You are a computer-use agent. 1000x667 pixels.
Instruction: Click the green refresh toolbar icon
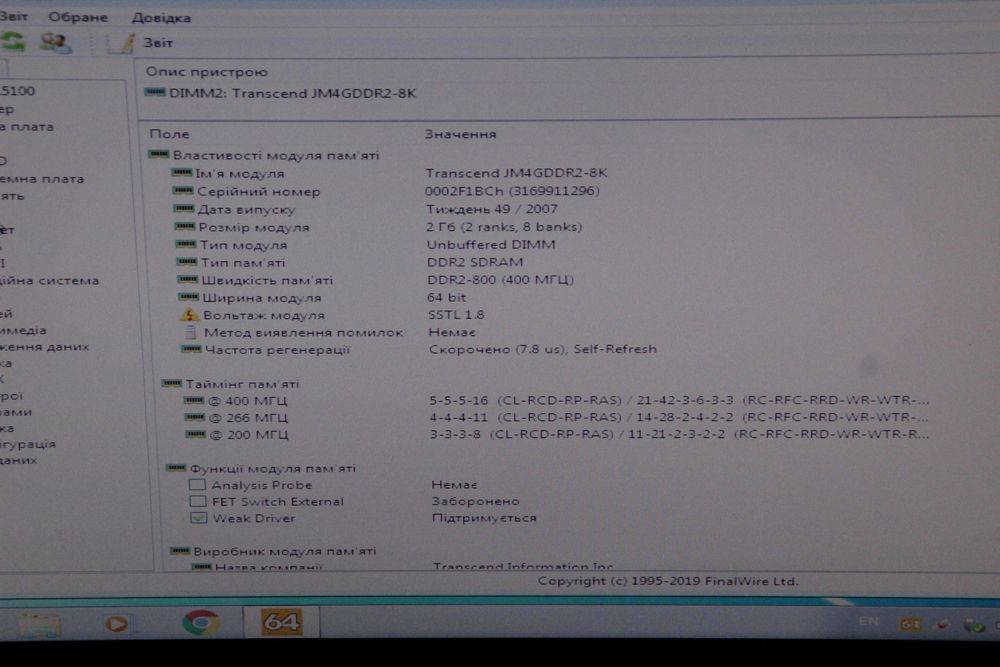[13, 43]
